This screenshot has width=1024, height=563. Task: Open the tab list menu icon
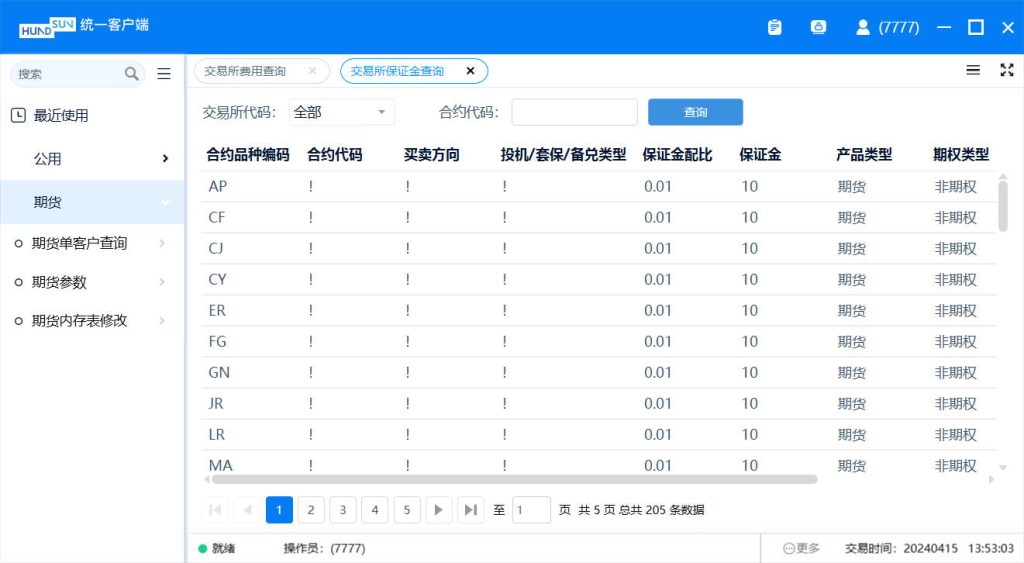(973, 70)
